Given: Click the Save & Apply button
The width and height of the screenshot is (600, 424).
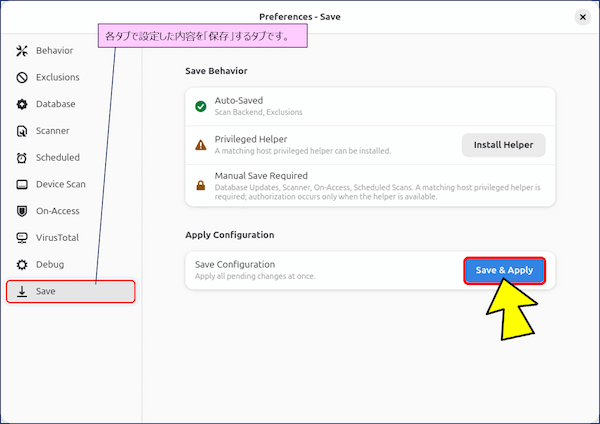Looking at the screenshot, I should tap(504, 270).
